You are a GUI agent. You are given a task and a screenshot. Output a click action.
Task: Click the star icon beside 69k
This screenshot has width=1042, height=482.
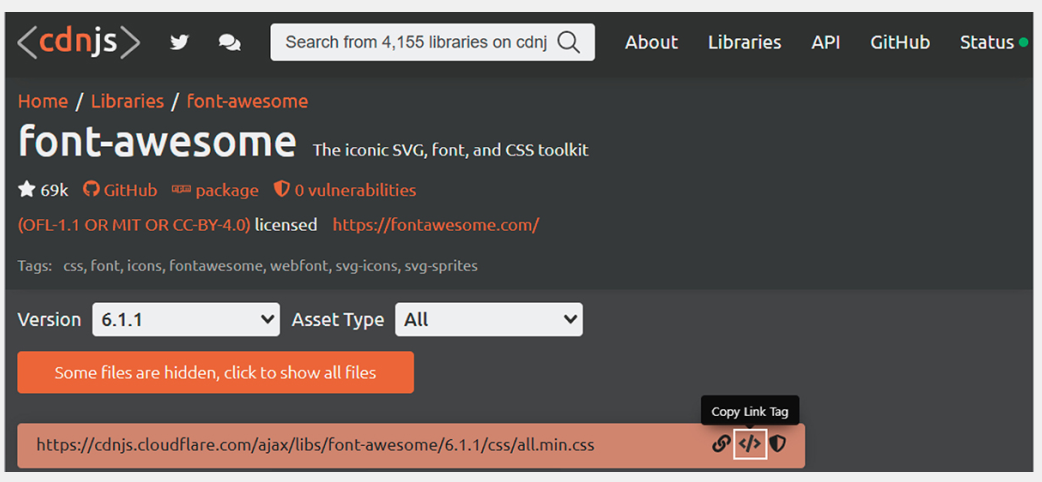[27, 190]
